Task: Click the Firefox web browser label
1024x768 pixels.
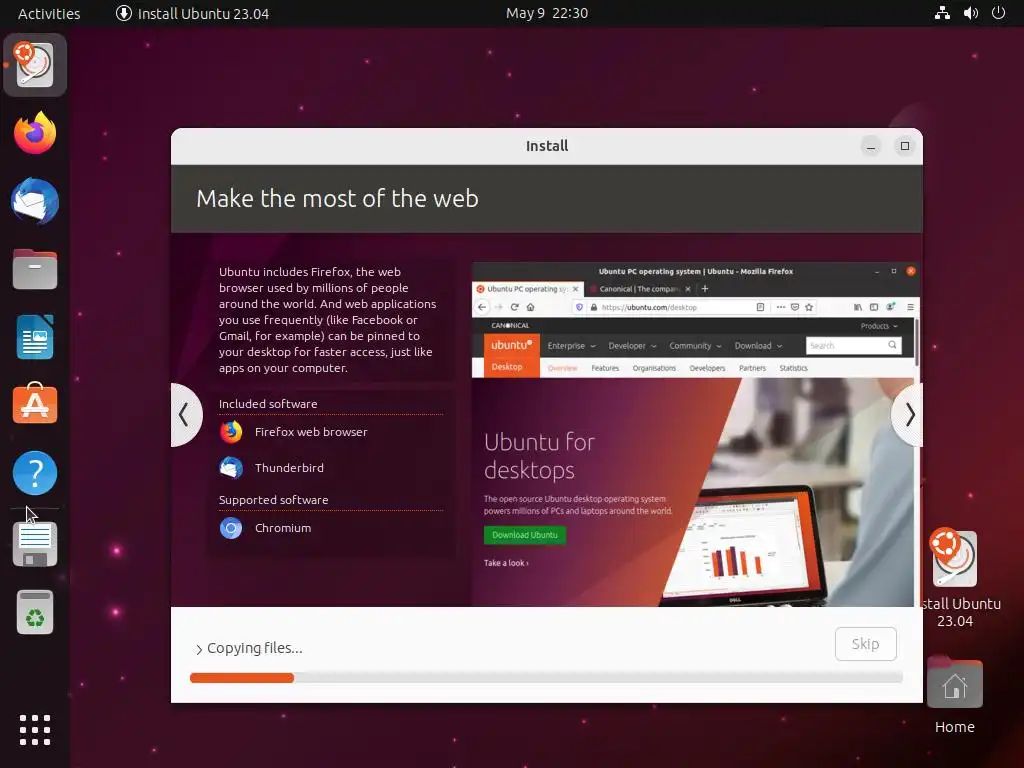Action: click(311, 432)
